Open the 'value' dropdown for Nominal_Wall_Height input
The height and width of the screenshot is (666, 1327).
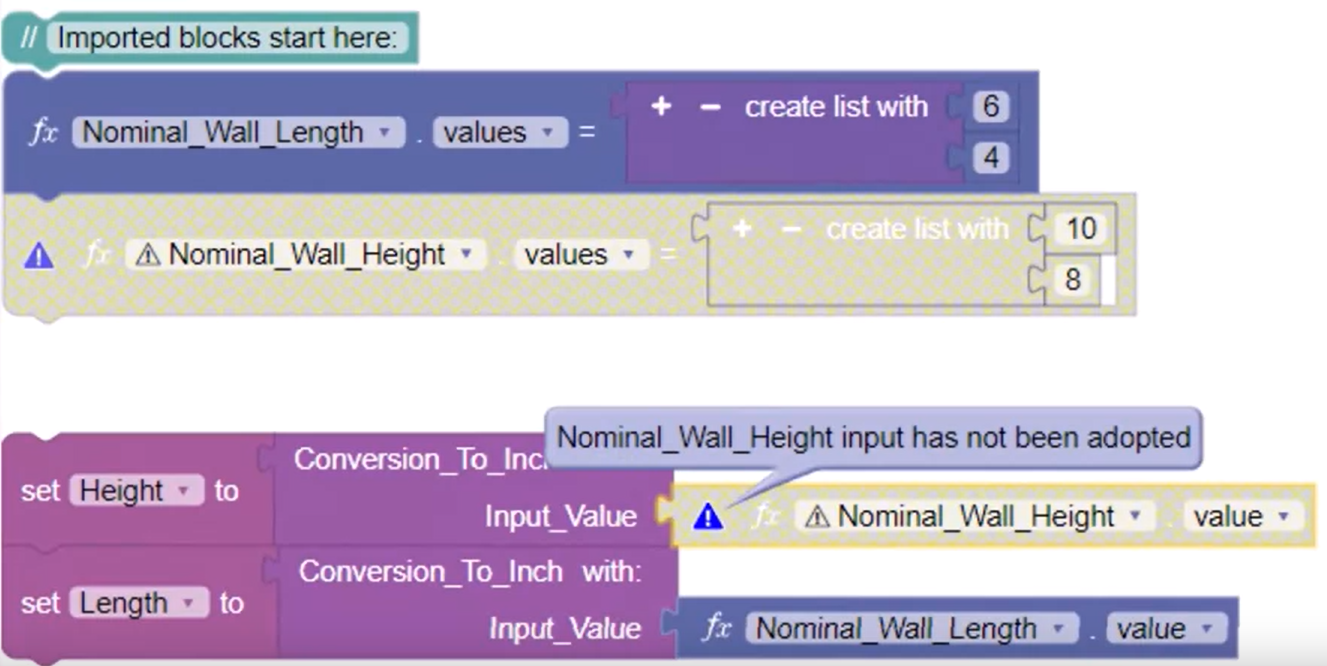1243,516
